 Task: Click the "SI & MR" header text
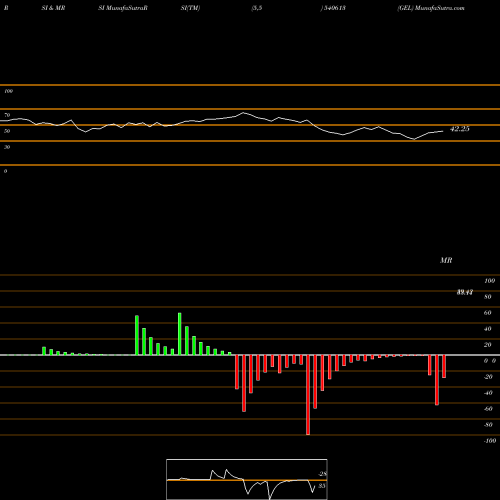pos(53,8)
